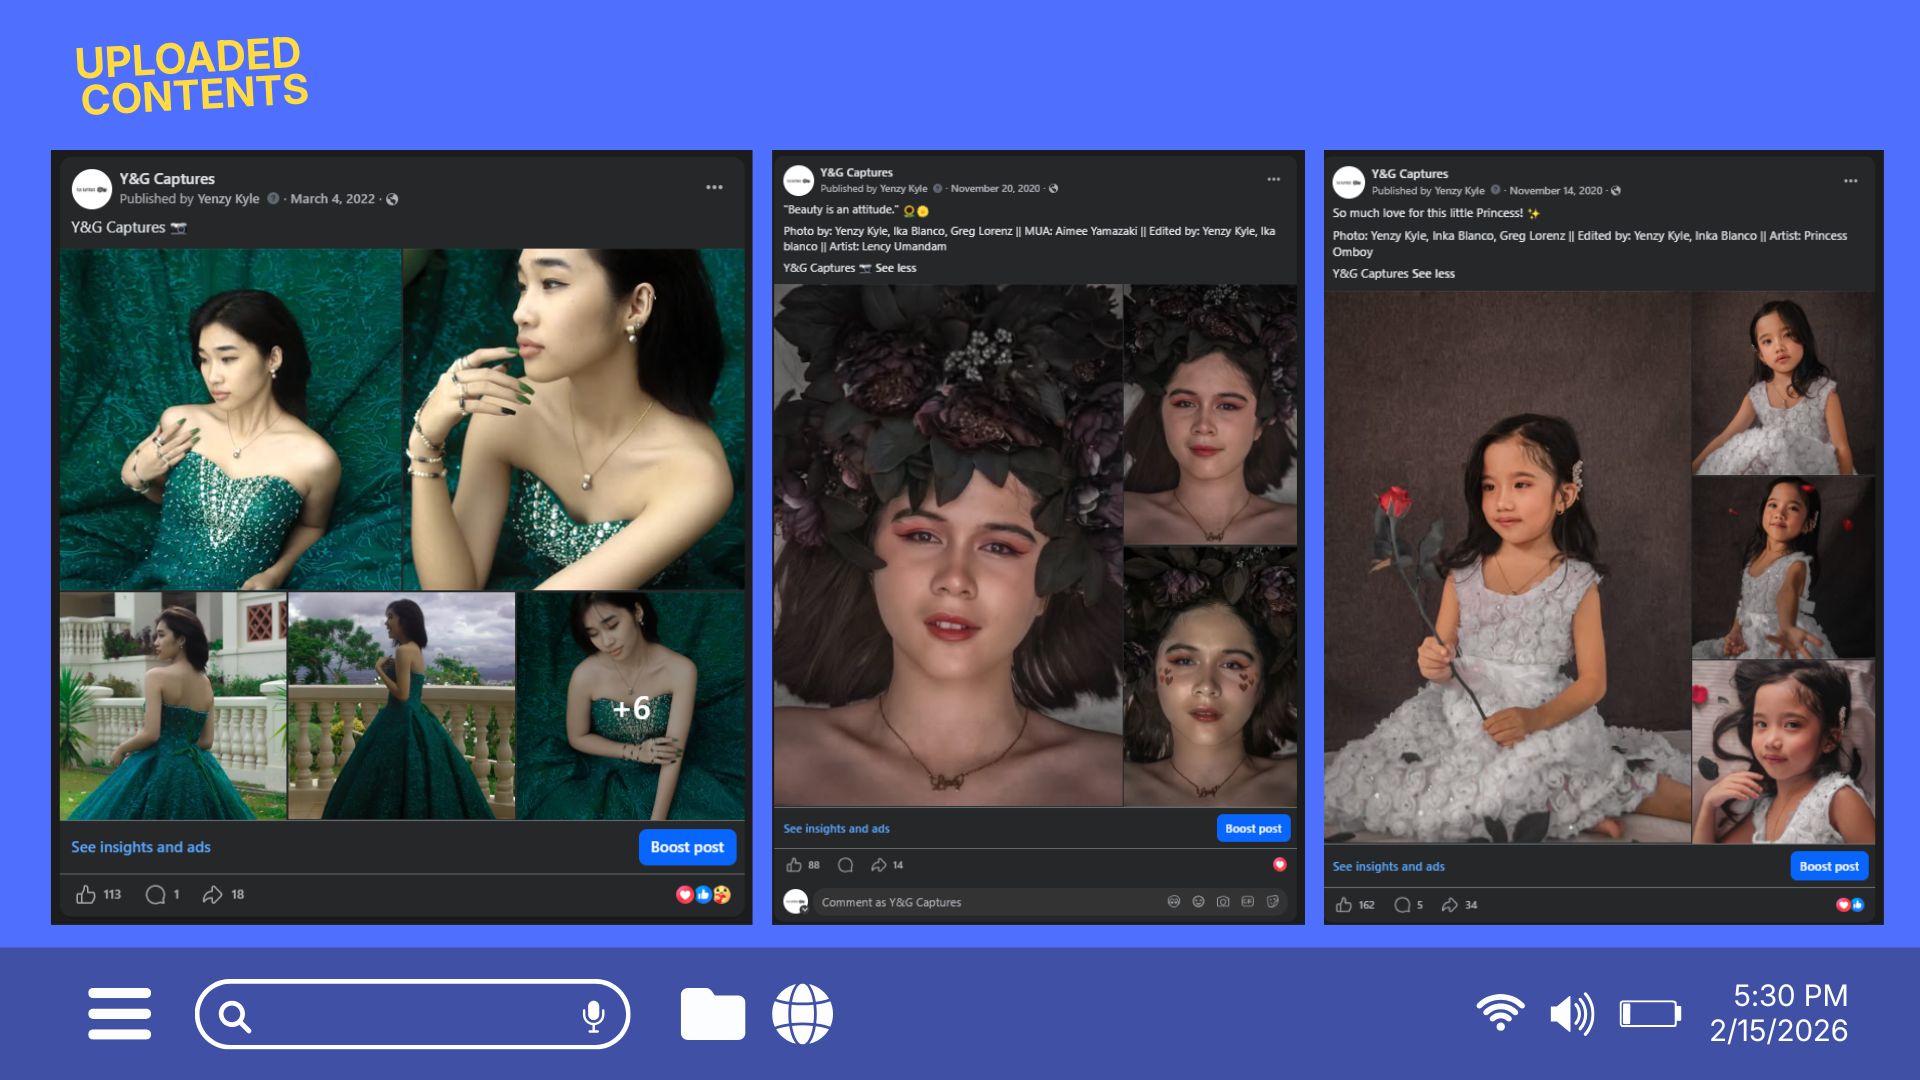This screenshot has height=1080, width=1920.
Task: Open options menu of November 20 post
Action: click(1273, 179)
